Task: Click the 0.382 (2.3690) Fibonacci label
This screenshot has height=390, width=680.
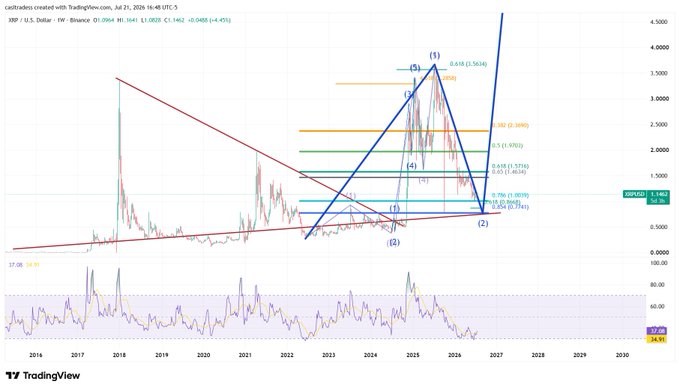Action: click(510, 125)
